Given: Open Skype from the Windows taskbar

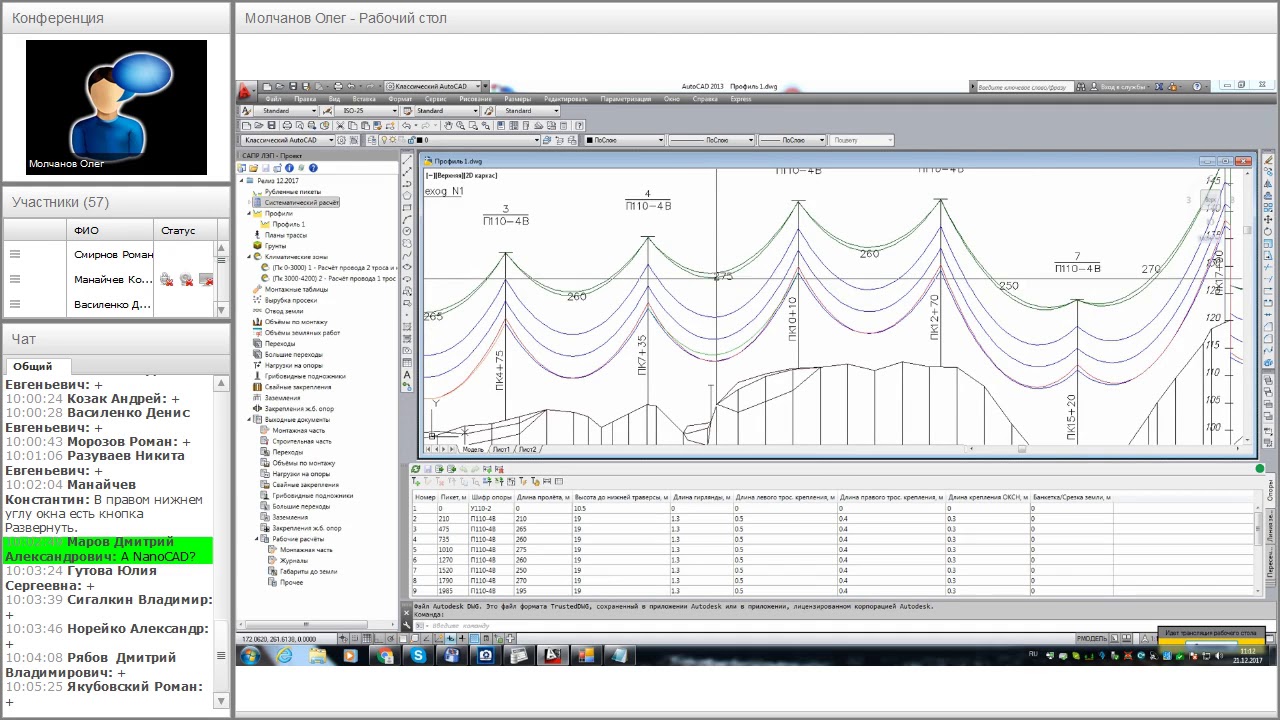Looking at the screenshot, I should point(418,656).
